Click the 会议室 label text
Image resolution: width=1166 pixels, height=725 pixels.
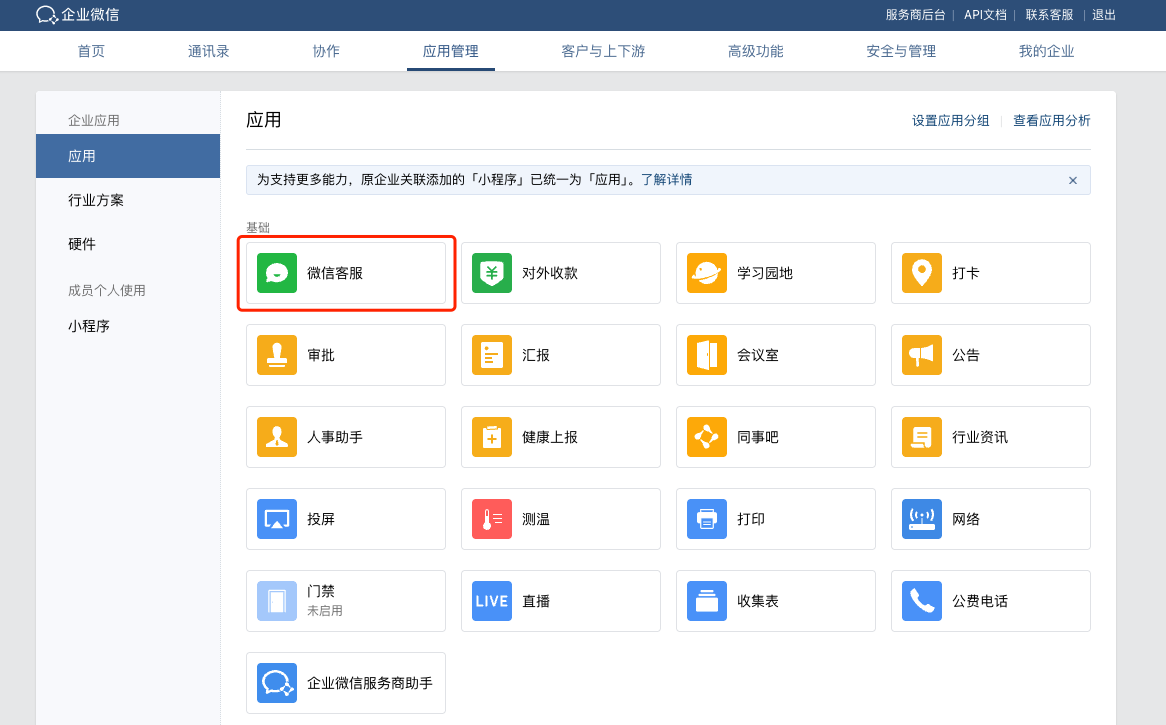point(758,355)
